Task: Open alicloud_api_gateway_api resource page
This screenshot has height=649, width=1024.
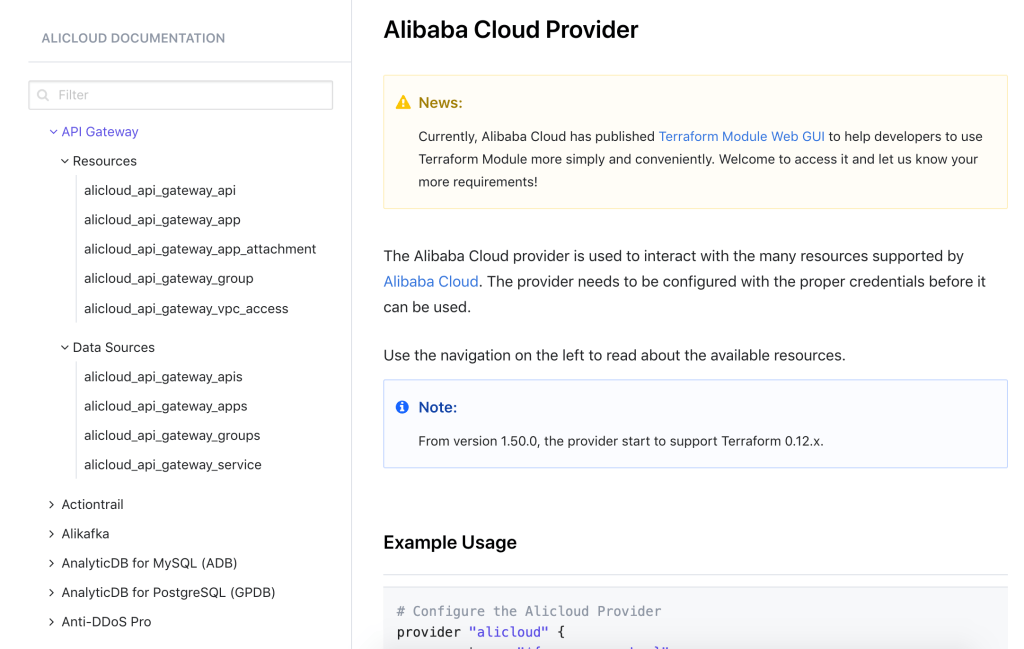Action: coord(160,190)
